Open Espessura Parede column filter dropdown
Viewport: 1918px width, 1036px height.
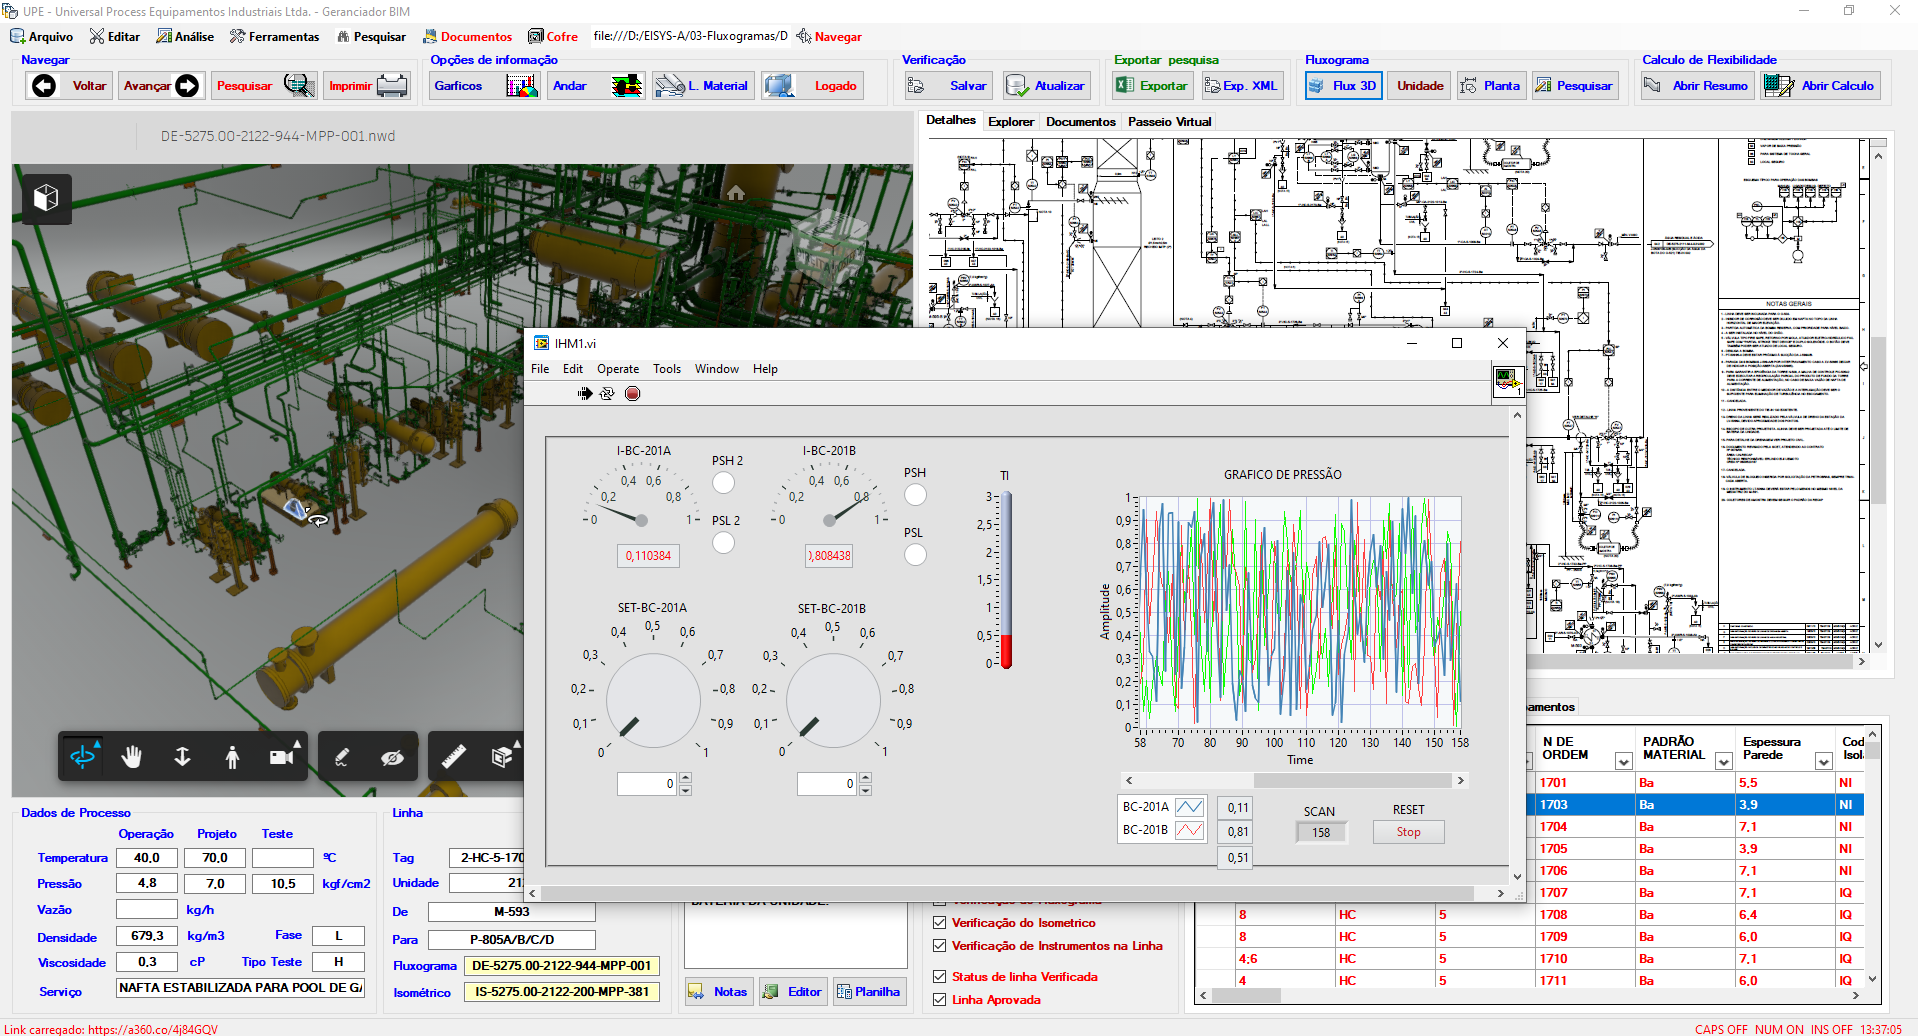(1823, 762)
